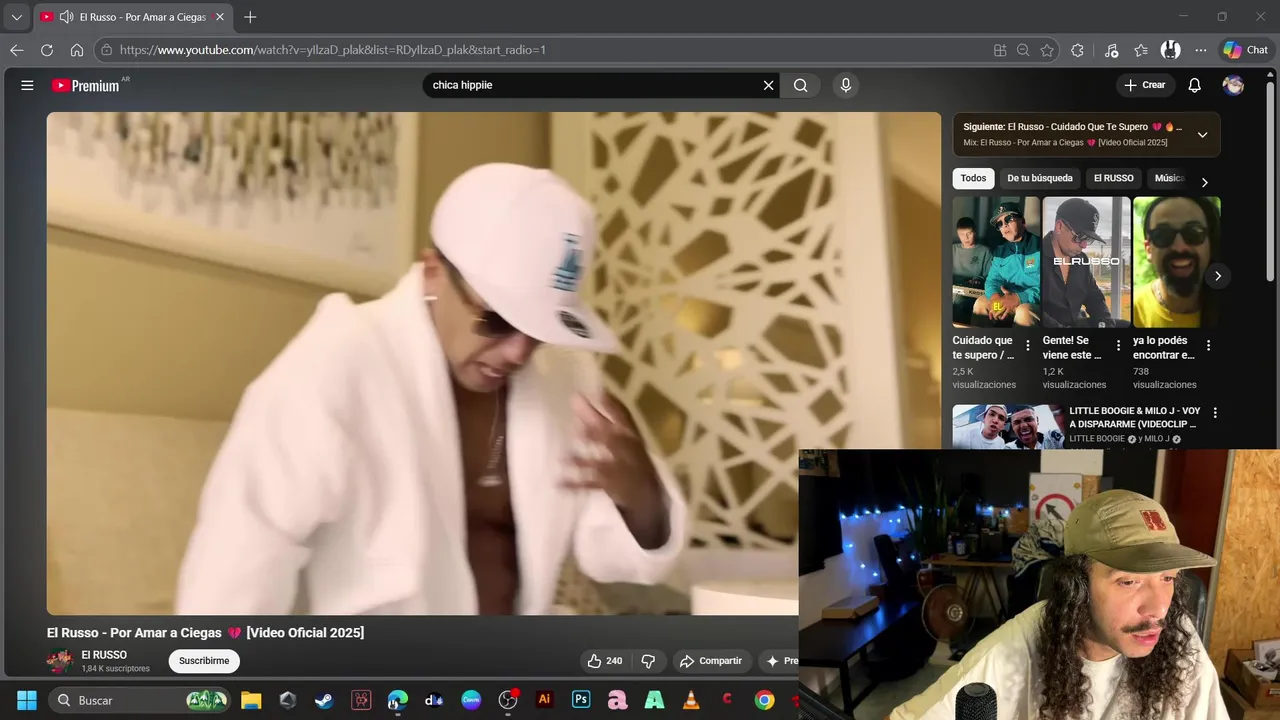Switch to the 'El Russo - Por Amar a Ciegas' tab
1280x720 pixels.
click(132, 17)
